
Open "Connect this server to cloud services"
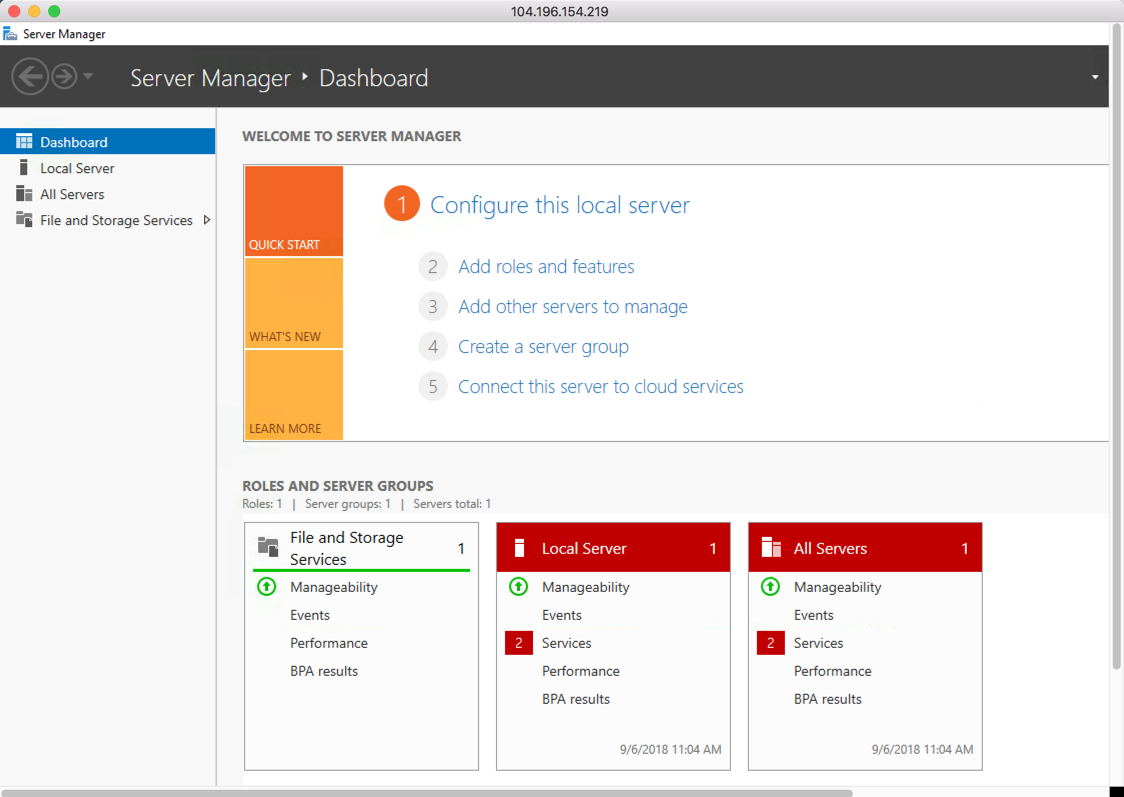[600, 386]
